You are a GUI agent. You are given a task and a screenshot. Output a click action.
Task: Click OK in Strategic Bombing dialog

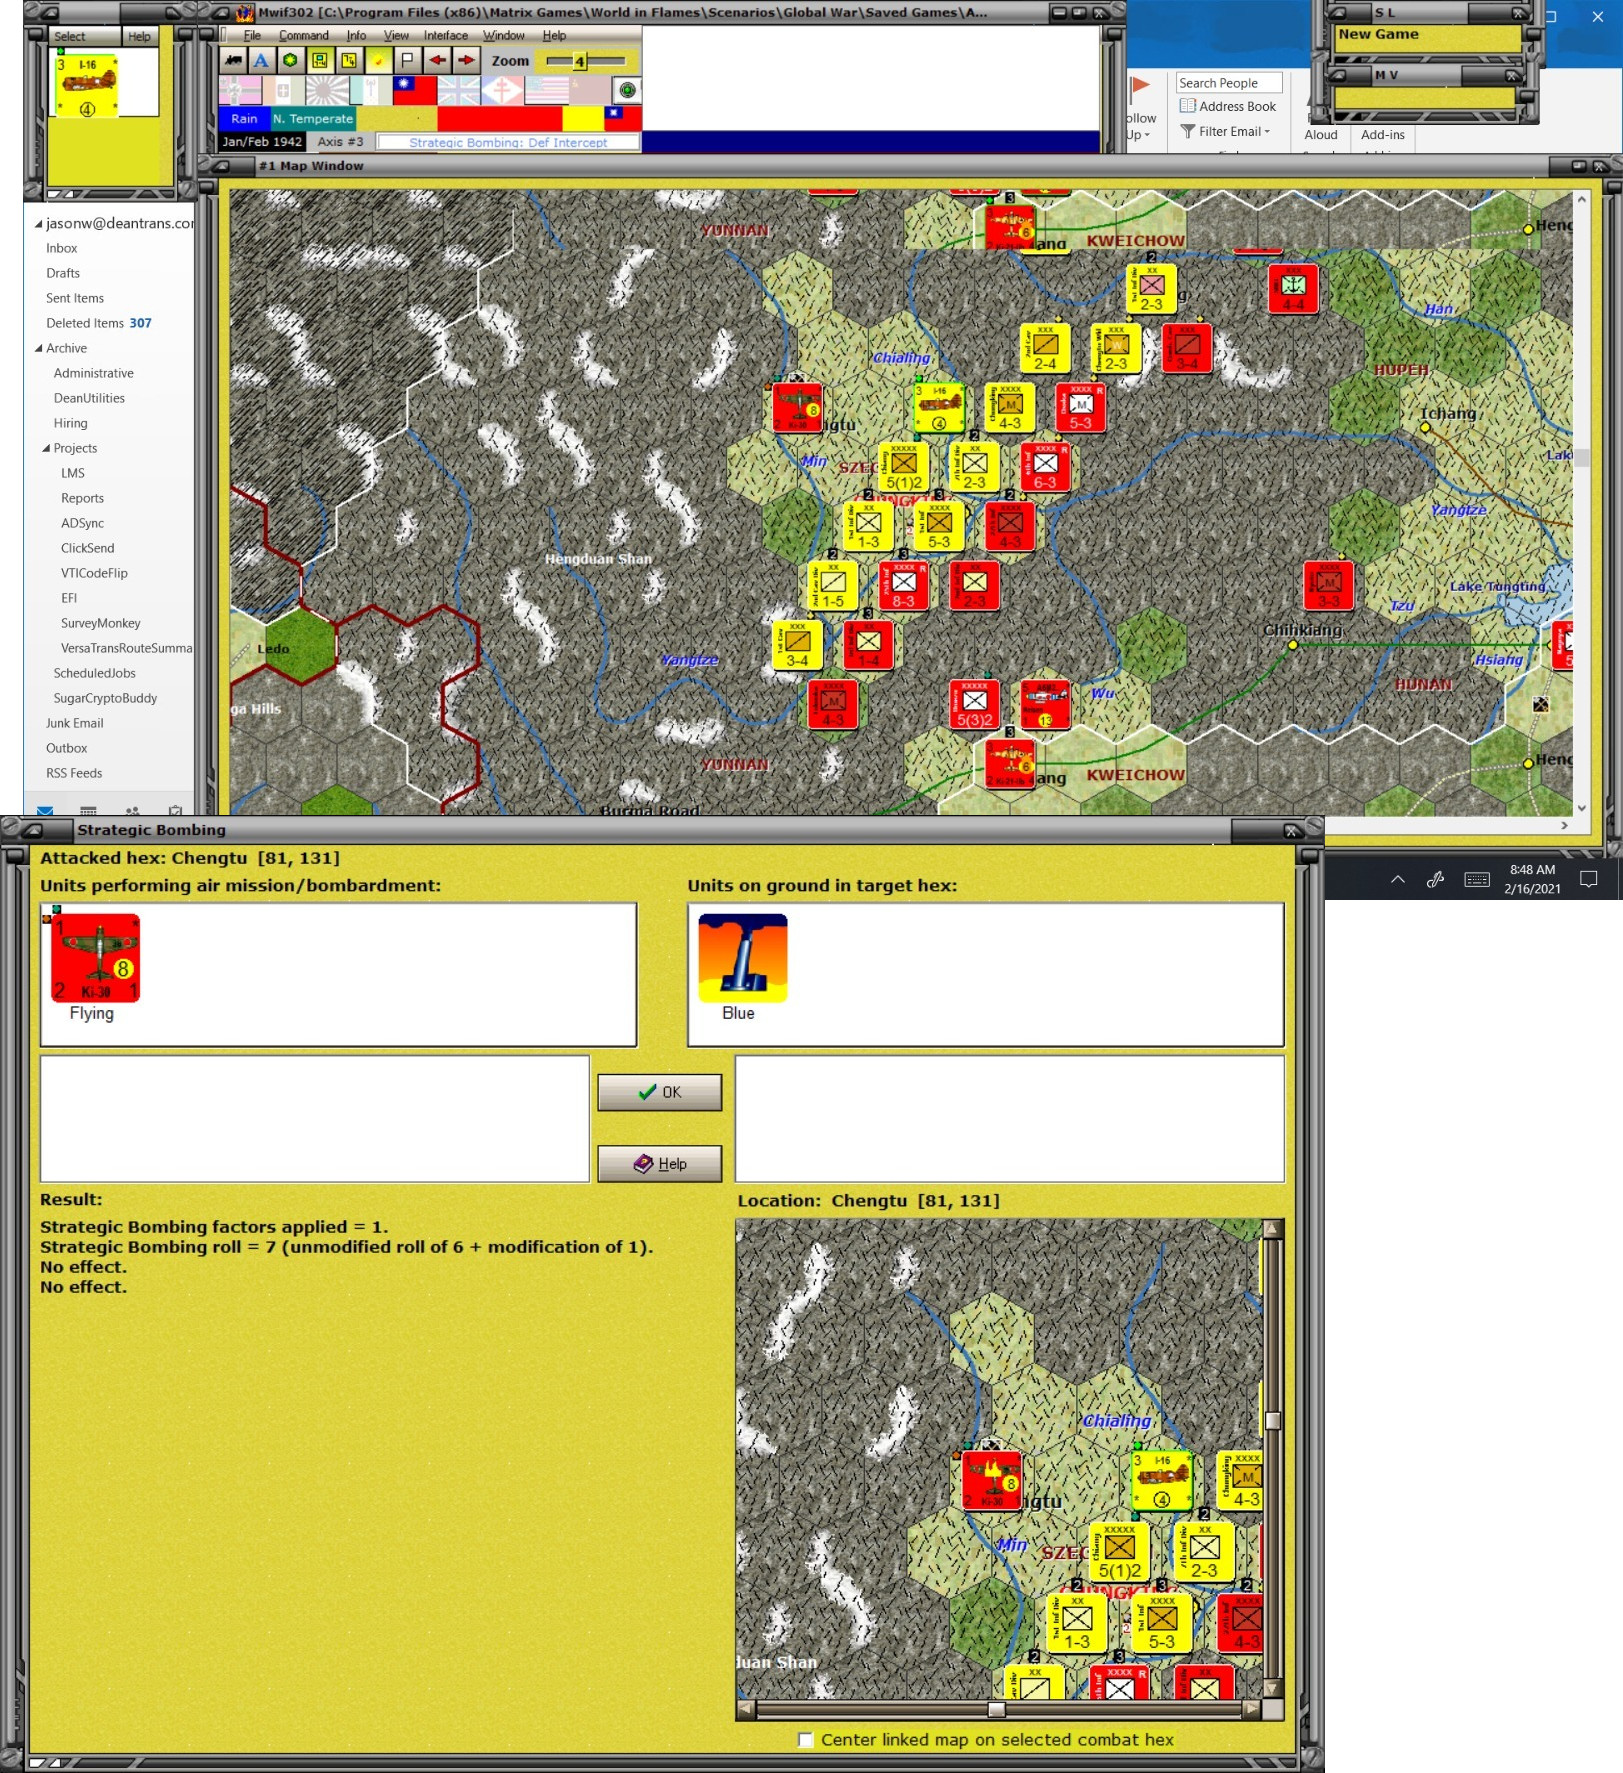[x=659, y=1092]
